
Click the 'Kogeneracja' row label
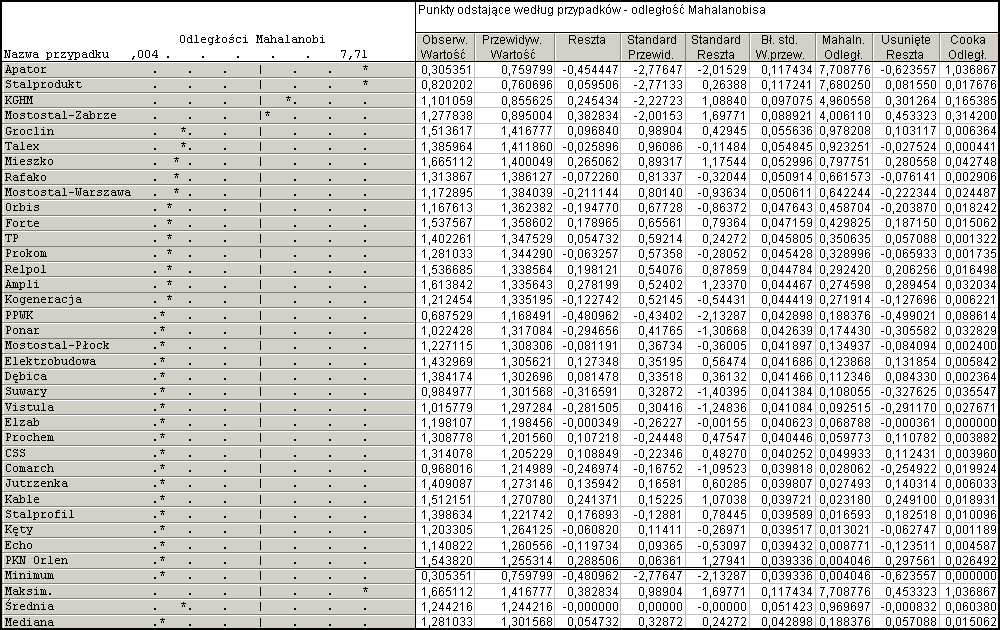point(43,300)
